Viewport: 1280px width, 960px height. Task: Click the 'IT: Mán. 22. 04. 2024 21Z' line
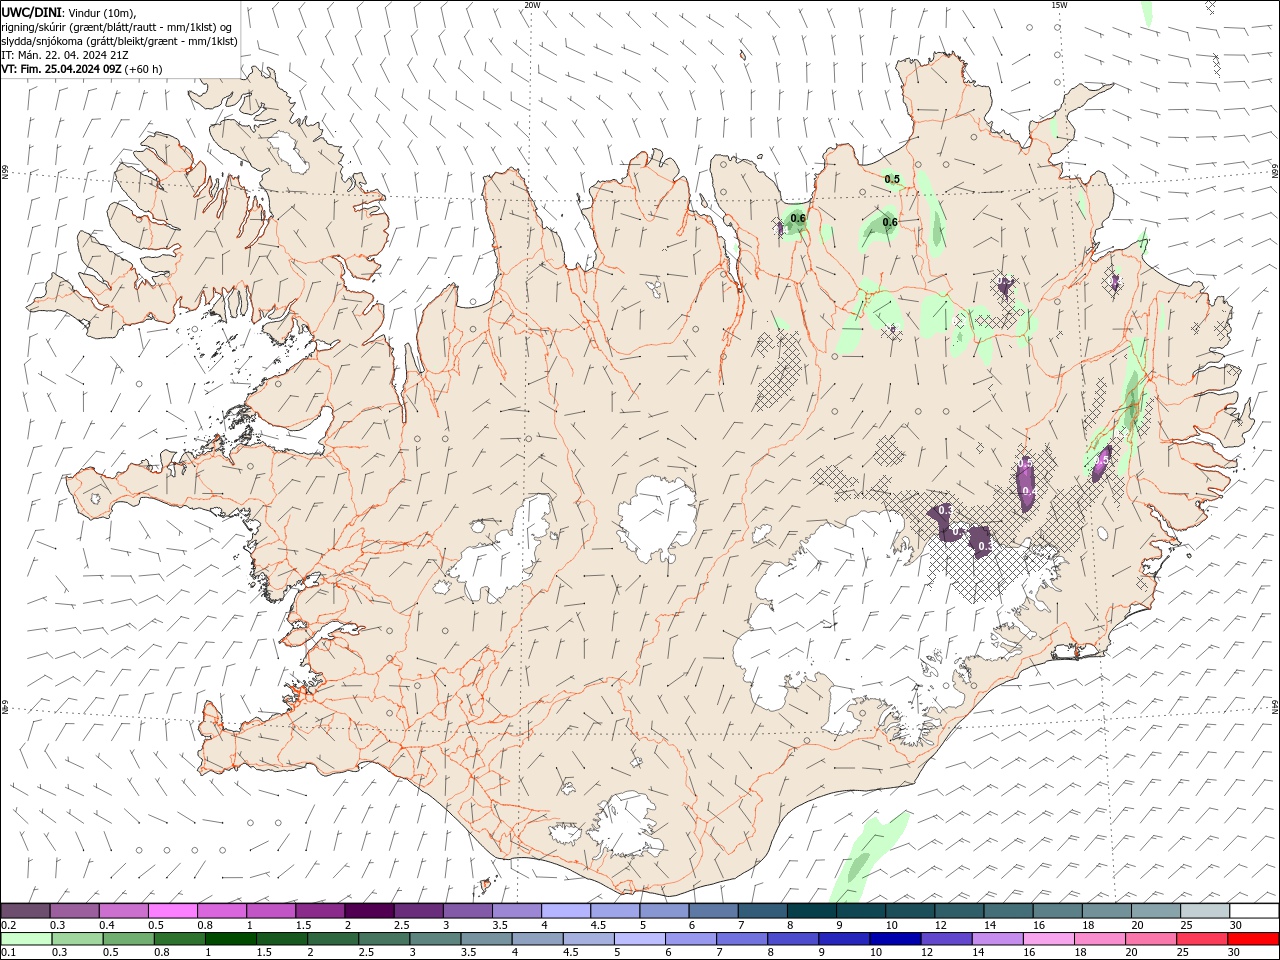click(x=64, y=55)
